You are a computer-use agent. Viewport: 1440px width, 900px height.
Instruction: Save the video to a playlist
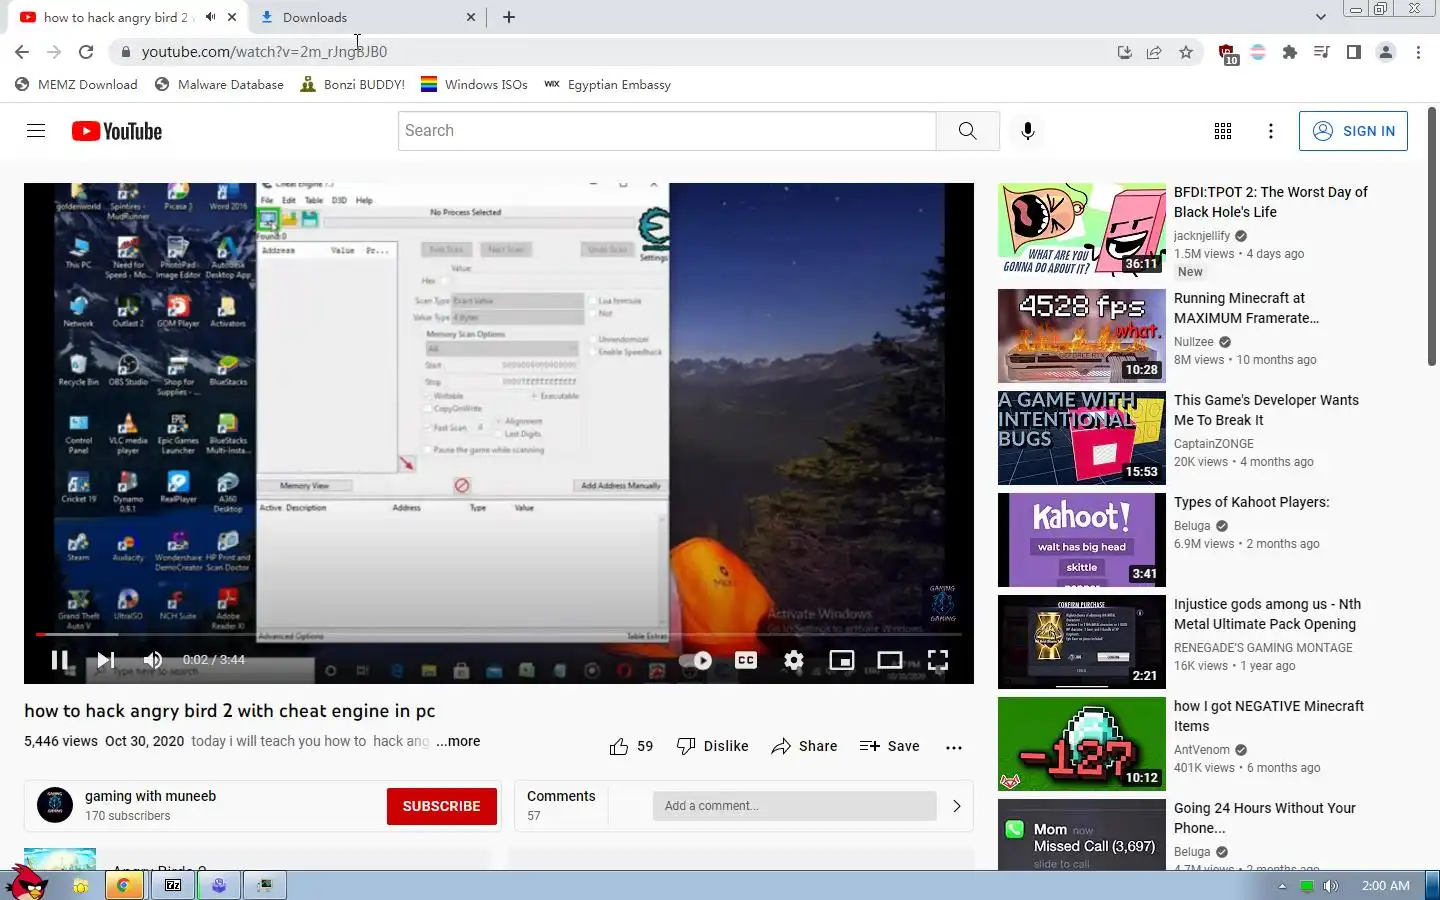890,746
